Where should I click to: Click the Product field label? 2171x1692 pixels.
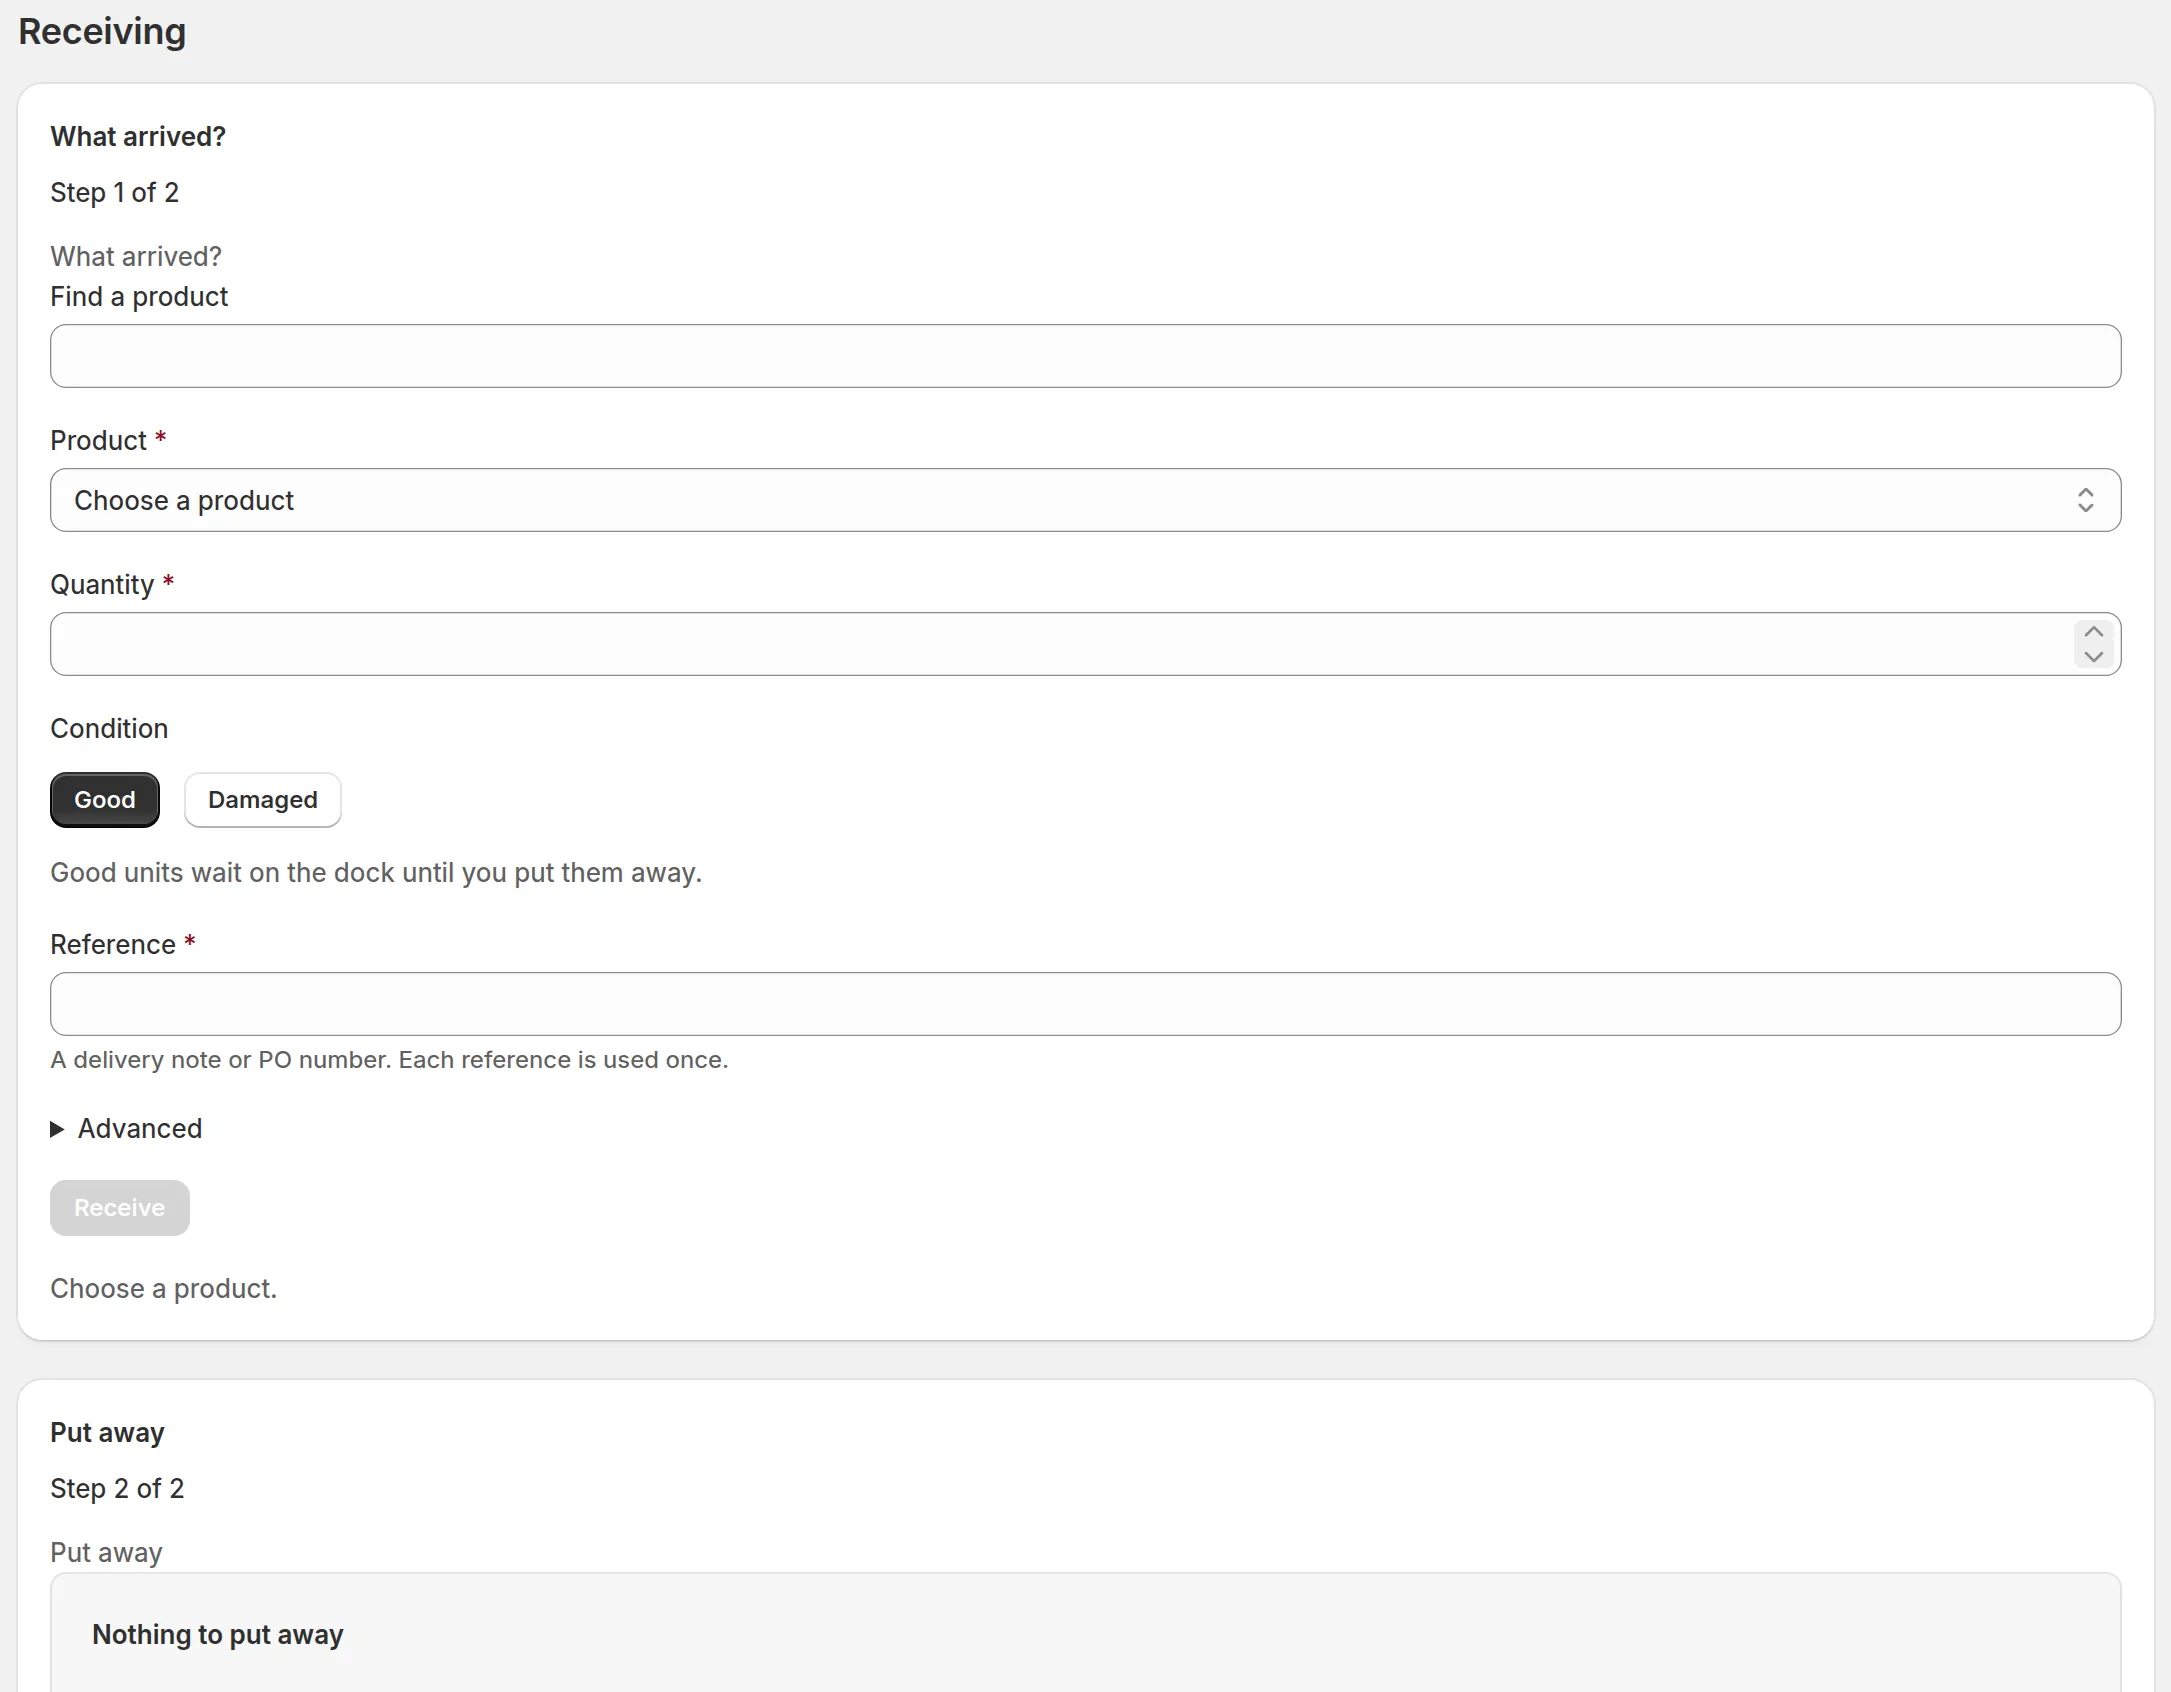click(x=99, y=441)
